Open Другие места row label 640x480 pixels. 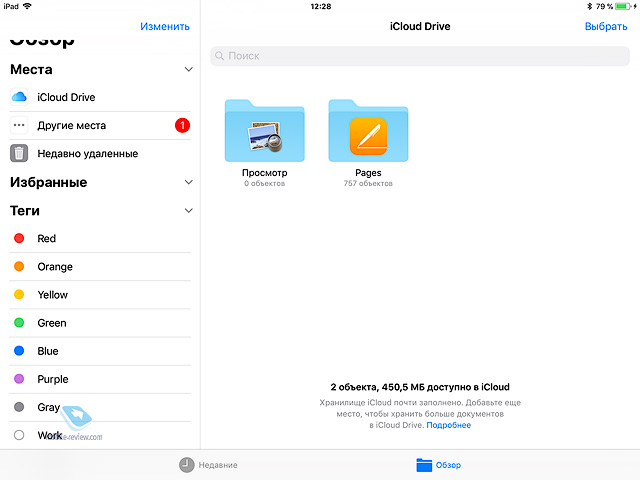click(x=72, y=125)
